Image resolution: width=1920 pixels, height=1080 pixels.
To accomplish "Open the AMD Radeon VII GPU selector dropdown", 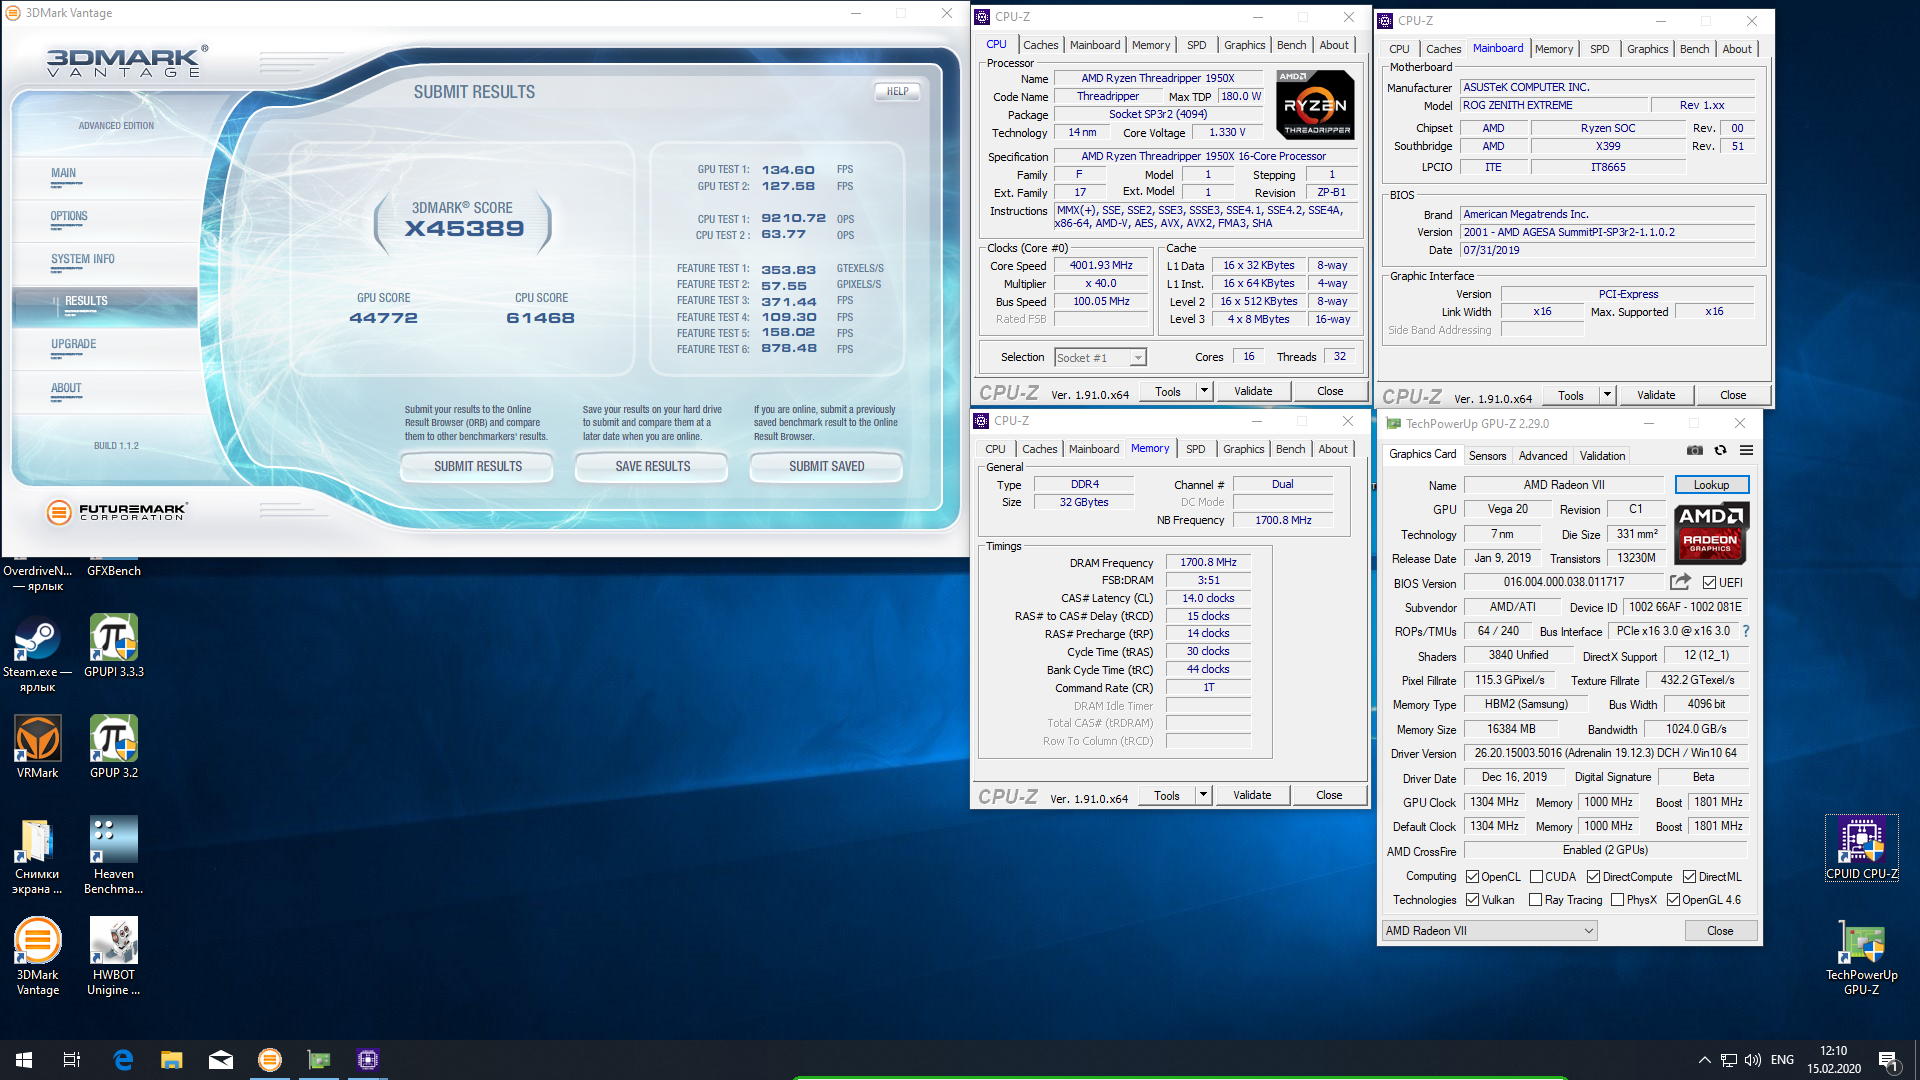I will pos(1489,931).
